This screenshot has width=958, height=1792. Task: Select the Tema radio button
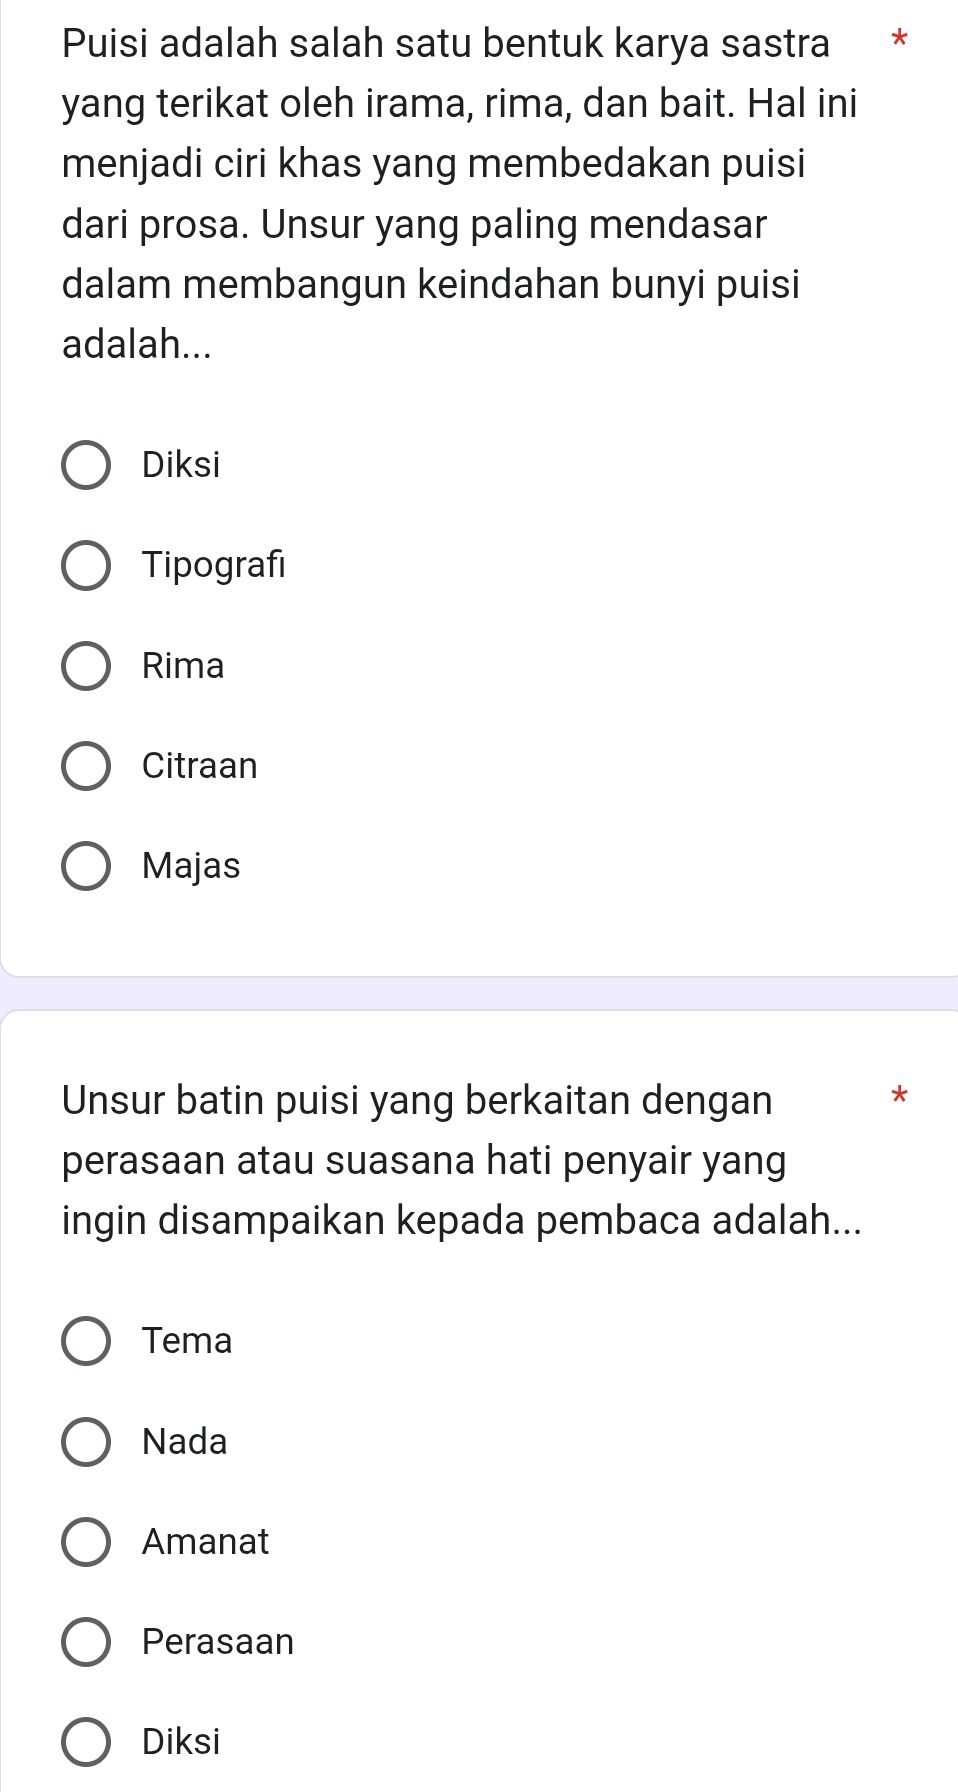88,1340
